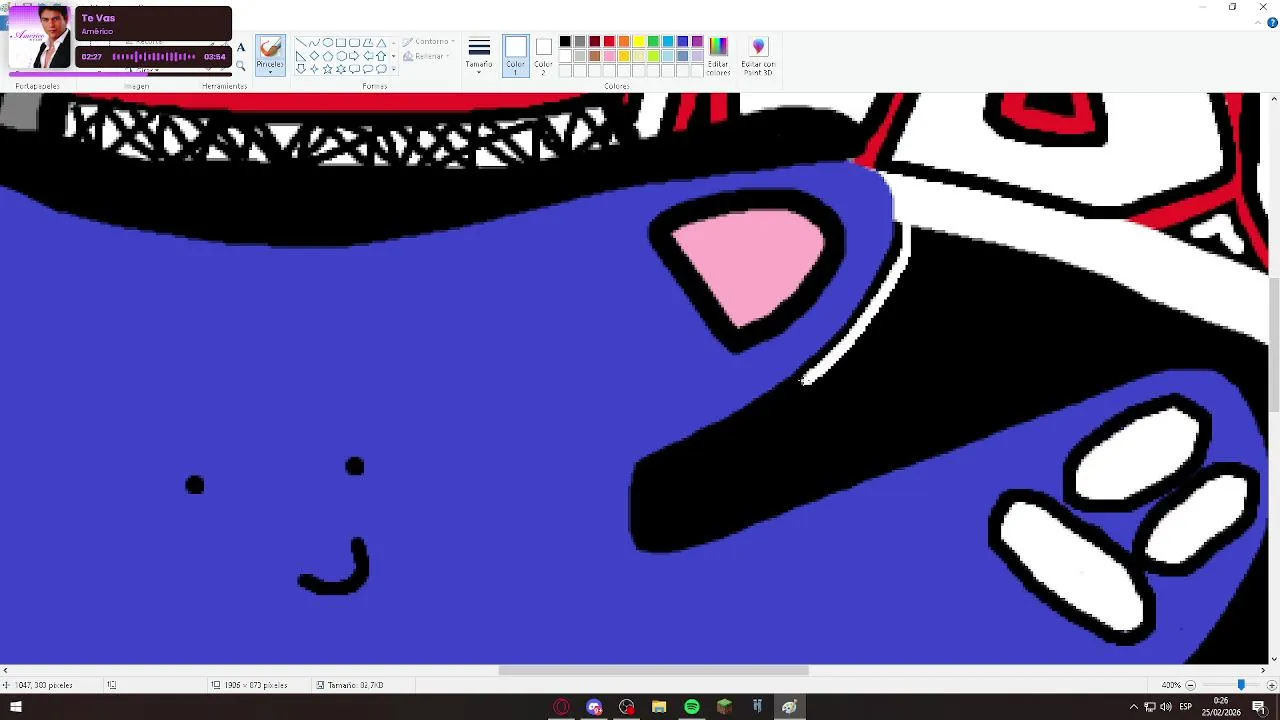Choose the black color swatch
The image size is (1280, 720).
pyautogui.click(x=565, y=41)
